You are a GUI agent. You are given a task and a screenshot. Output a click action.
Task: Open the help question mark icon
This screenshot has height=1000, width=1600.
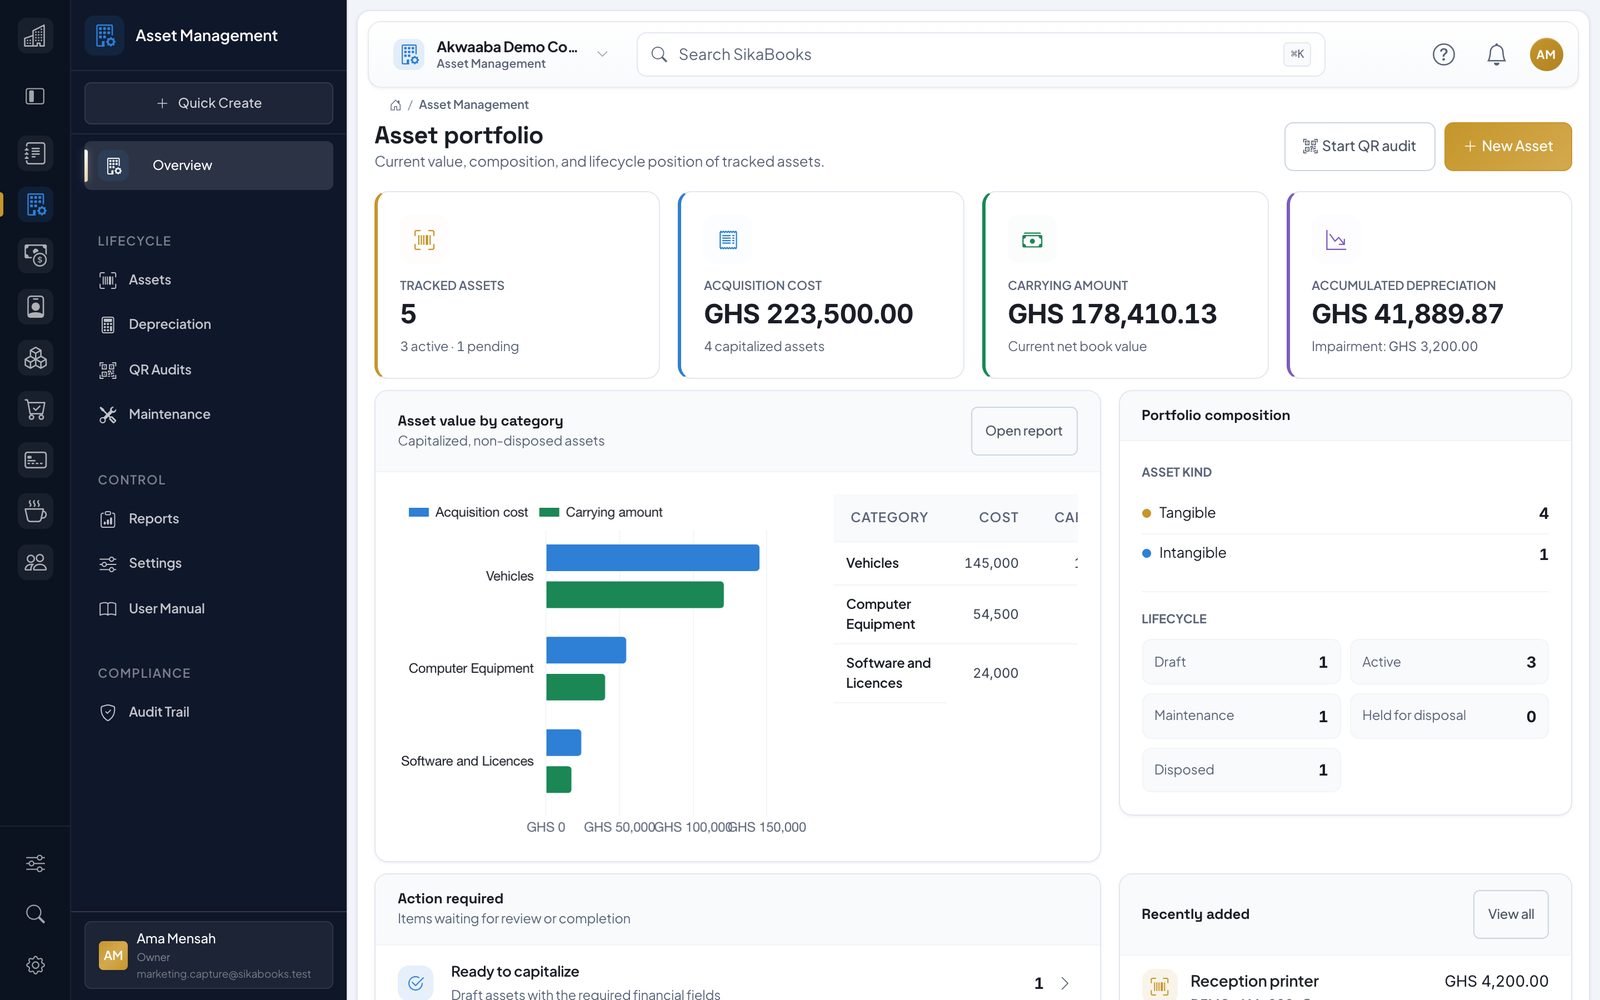pos(1443,55)
